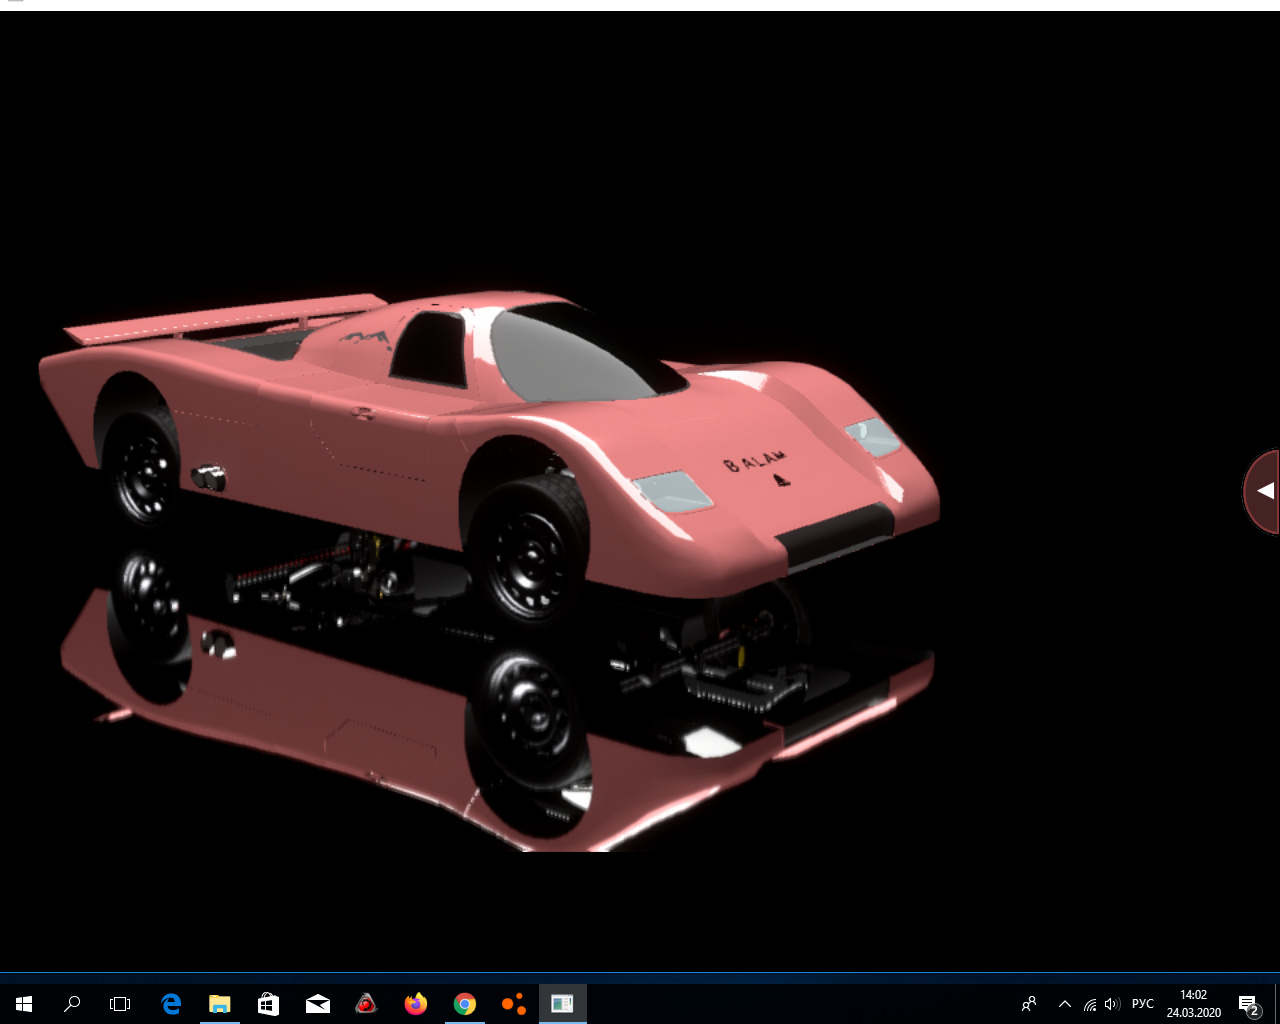This screenshot has width=1280, height=1024.
Task: Show hidden system tray icons
Action: [1065, 1004]
